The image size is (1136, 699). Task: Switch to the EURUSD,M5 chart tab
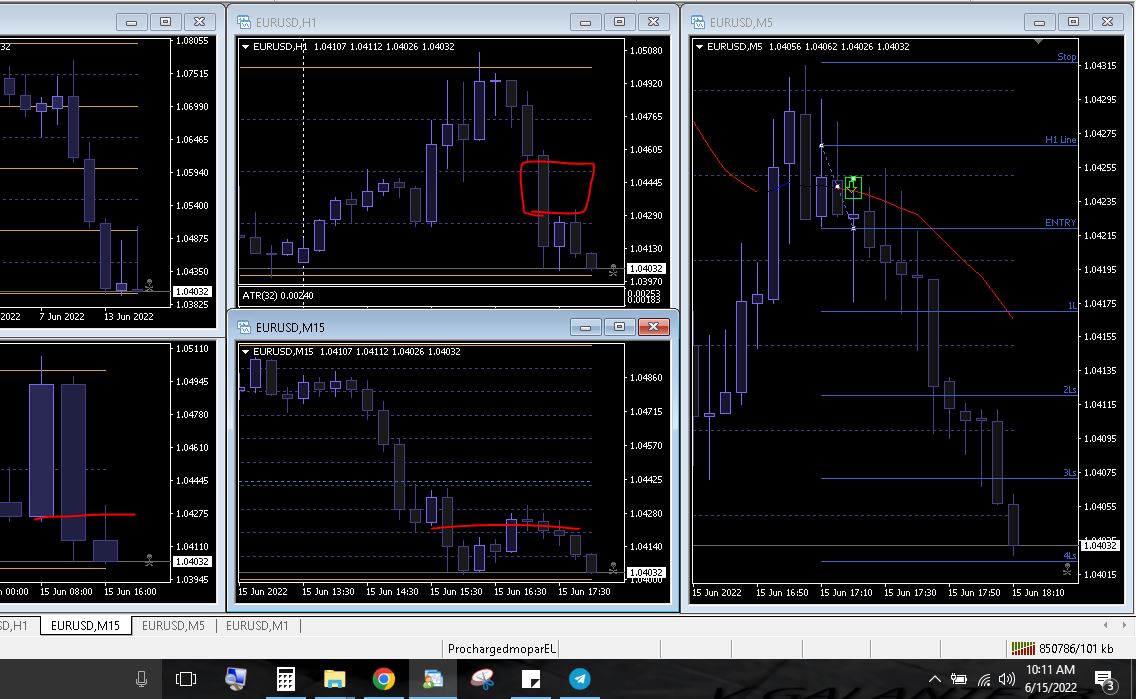click(x=173, y=625)
